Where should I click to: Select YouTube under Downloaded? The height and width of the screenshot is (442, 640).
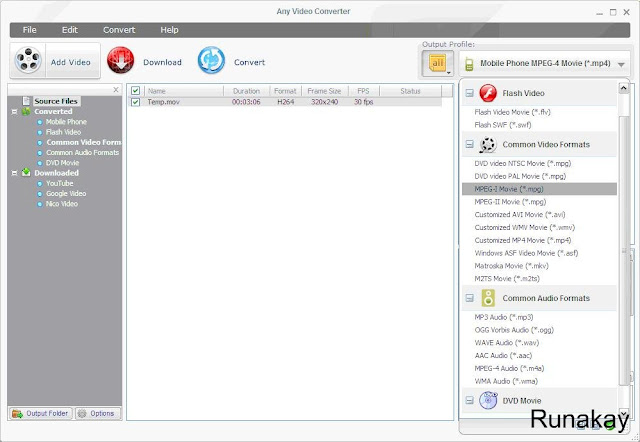click(x=60, y=183)
